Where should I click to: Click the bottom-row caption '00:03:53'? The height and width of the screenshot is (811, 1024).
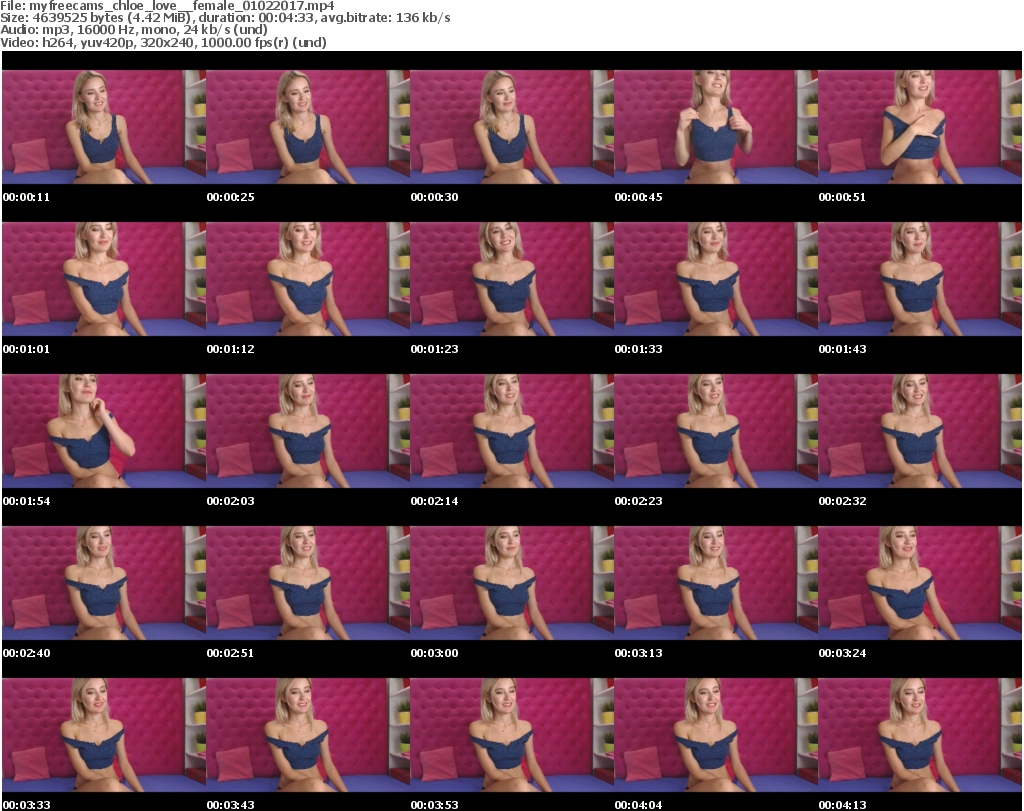coord(434,805)
